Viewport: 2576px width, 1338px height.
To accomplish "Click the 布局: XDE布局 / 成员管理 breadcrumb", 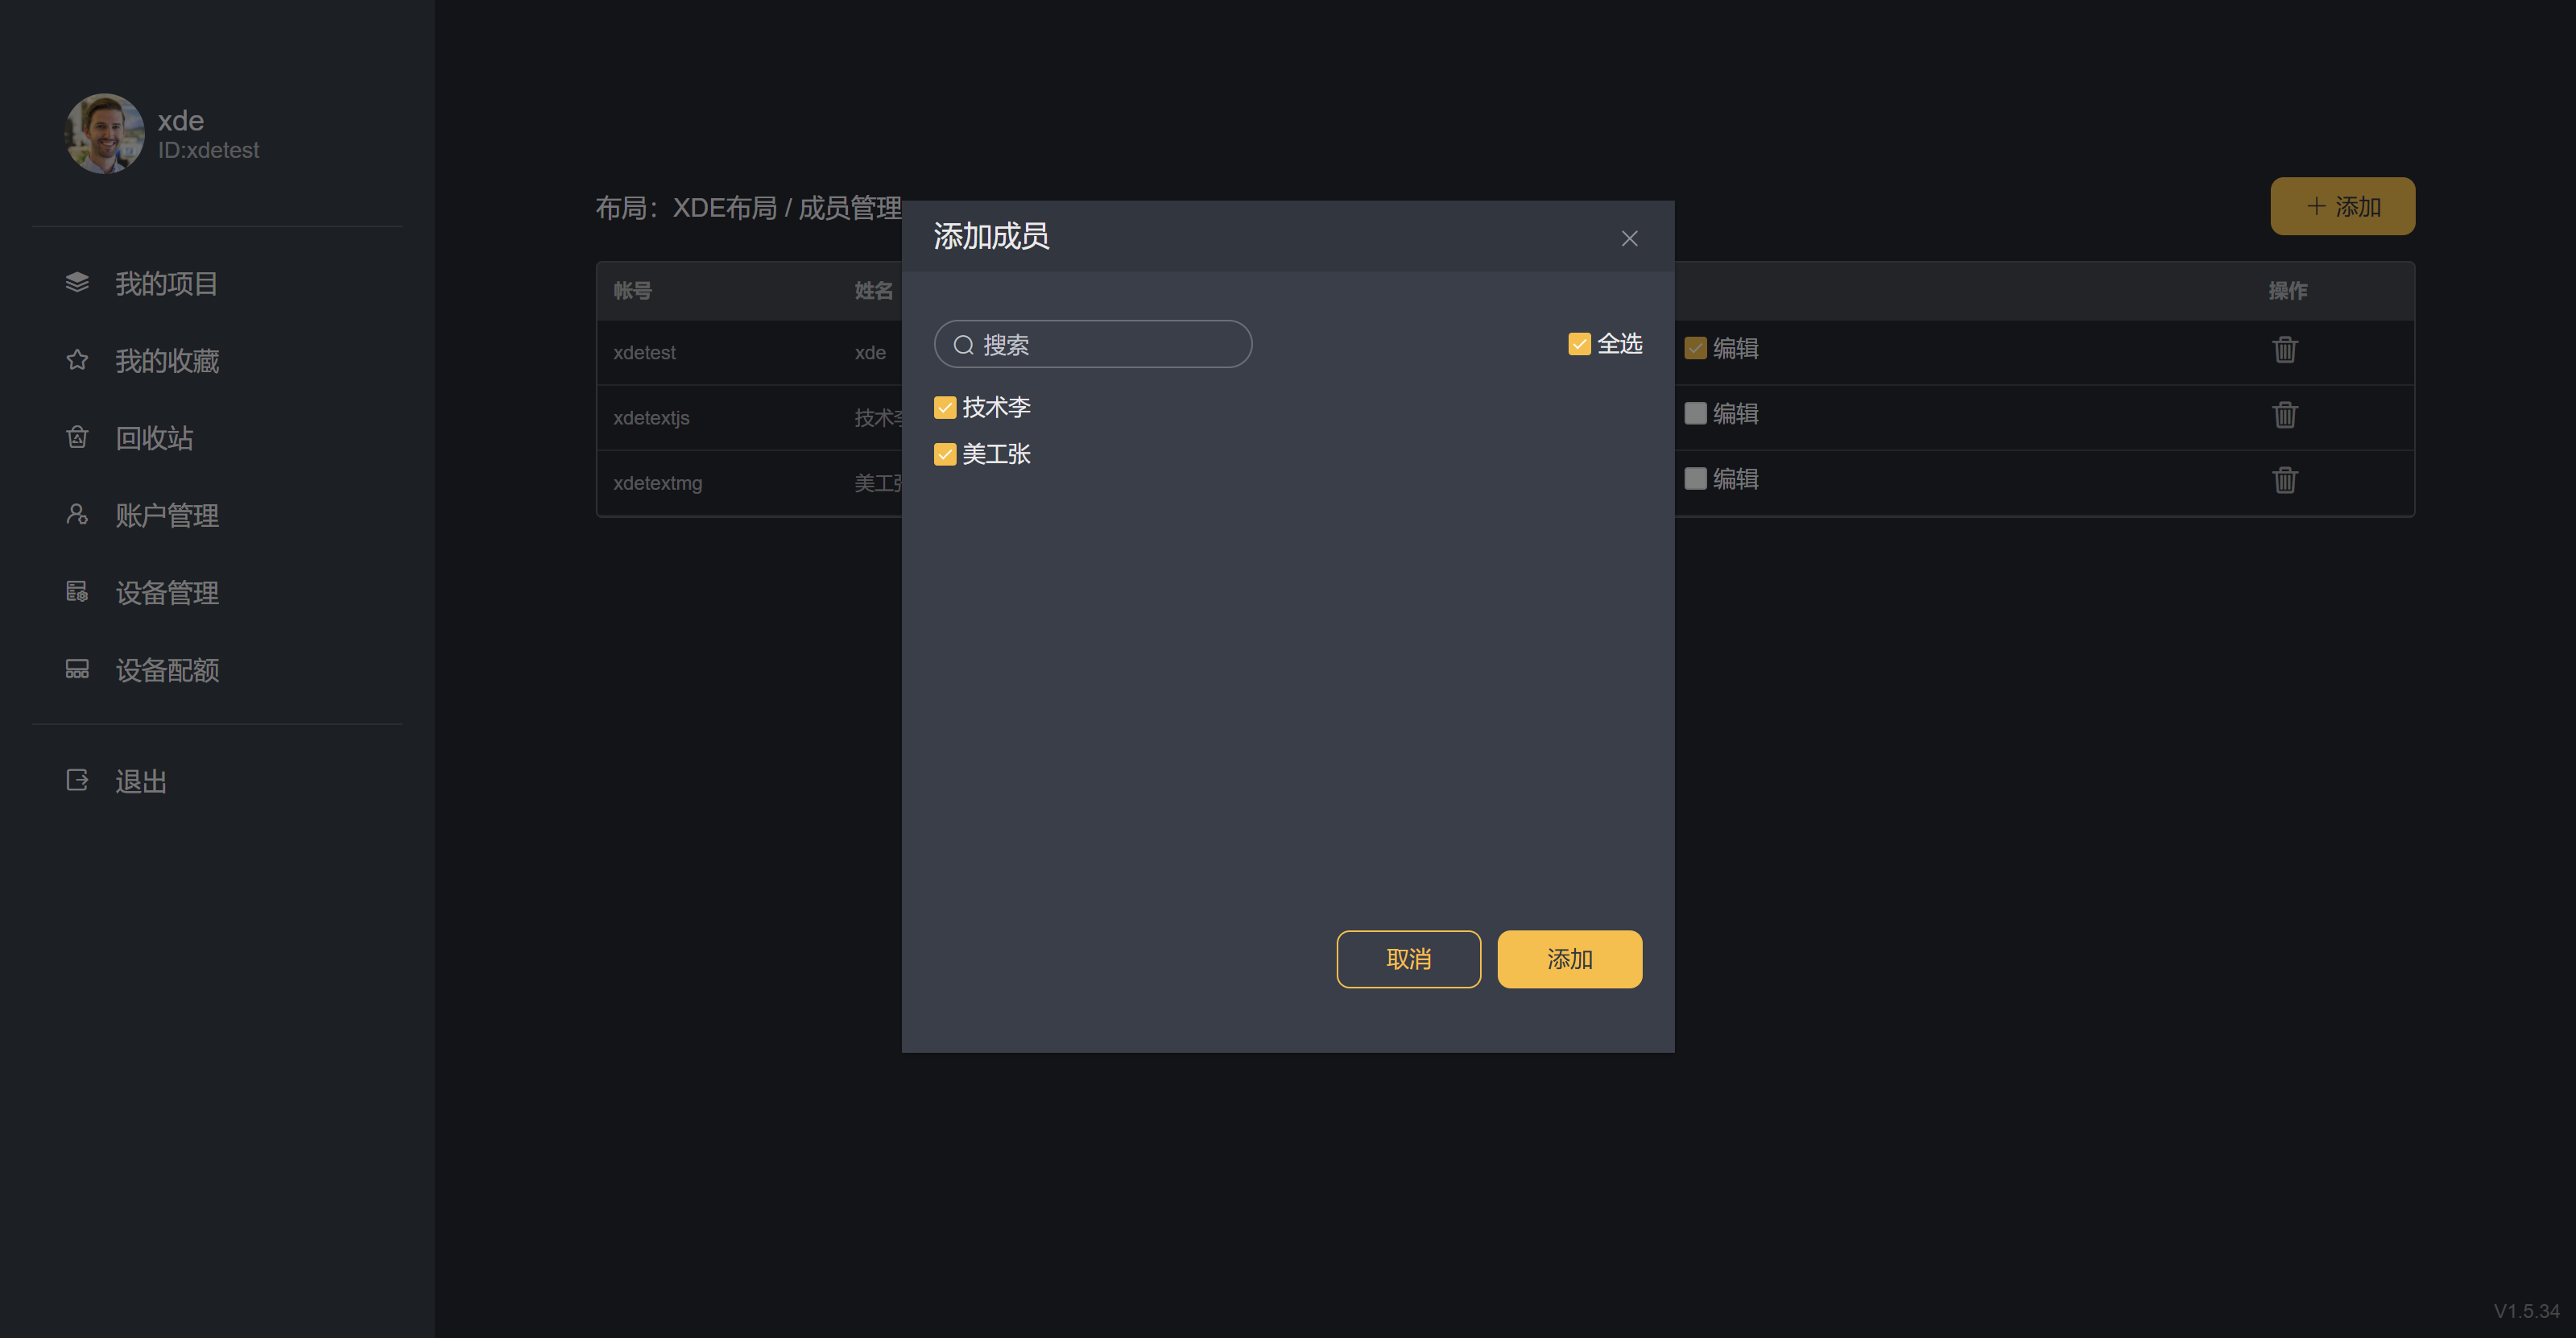I will pos(748,208).
